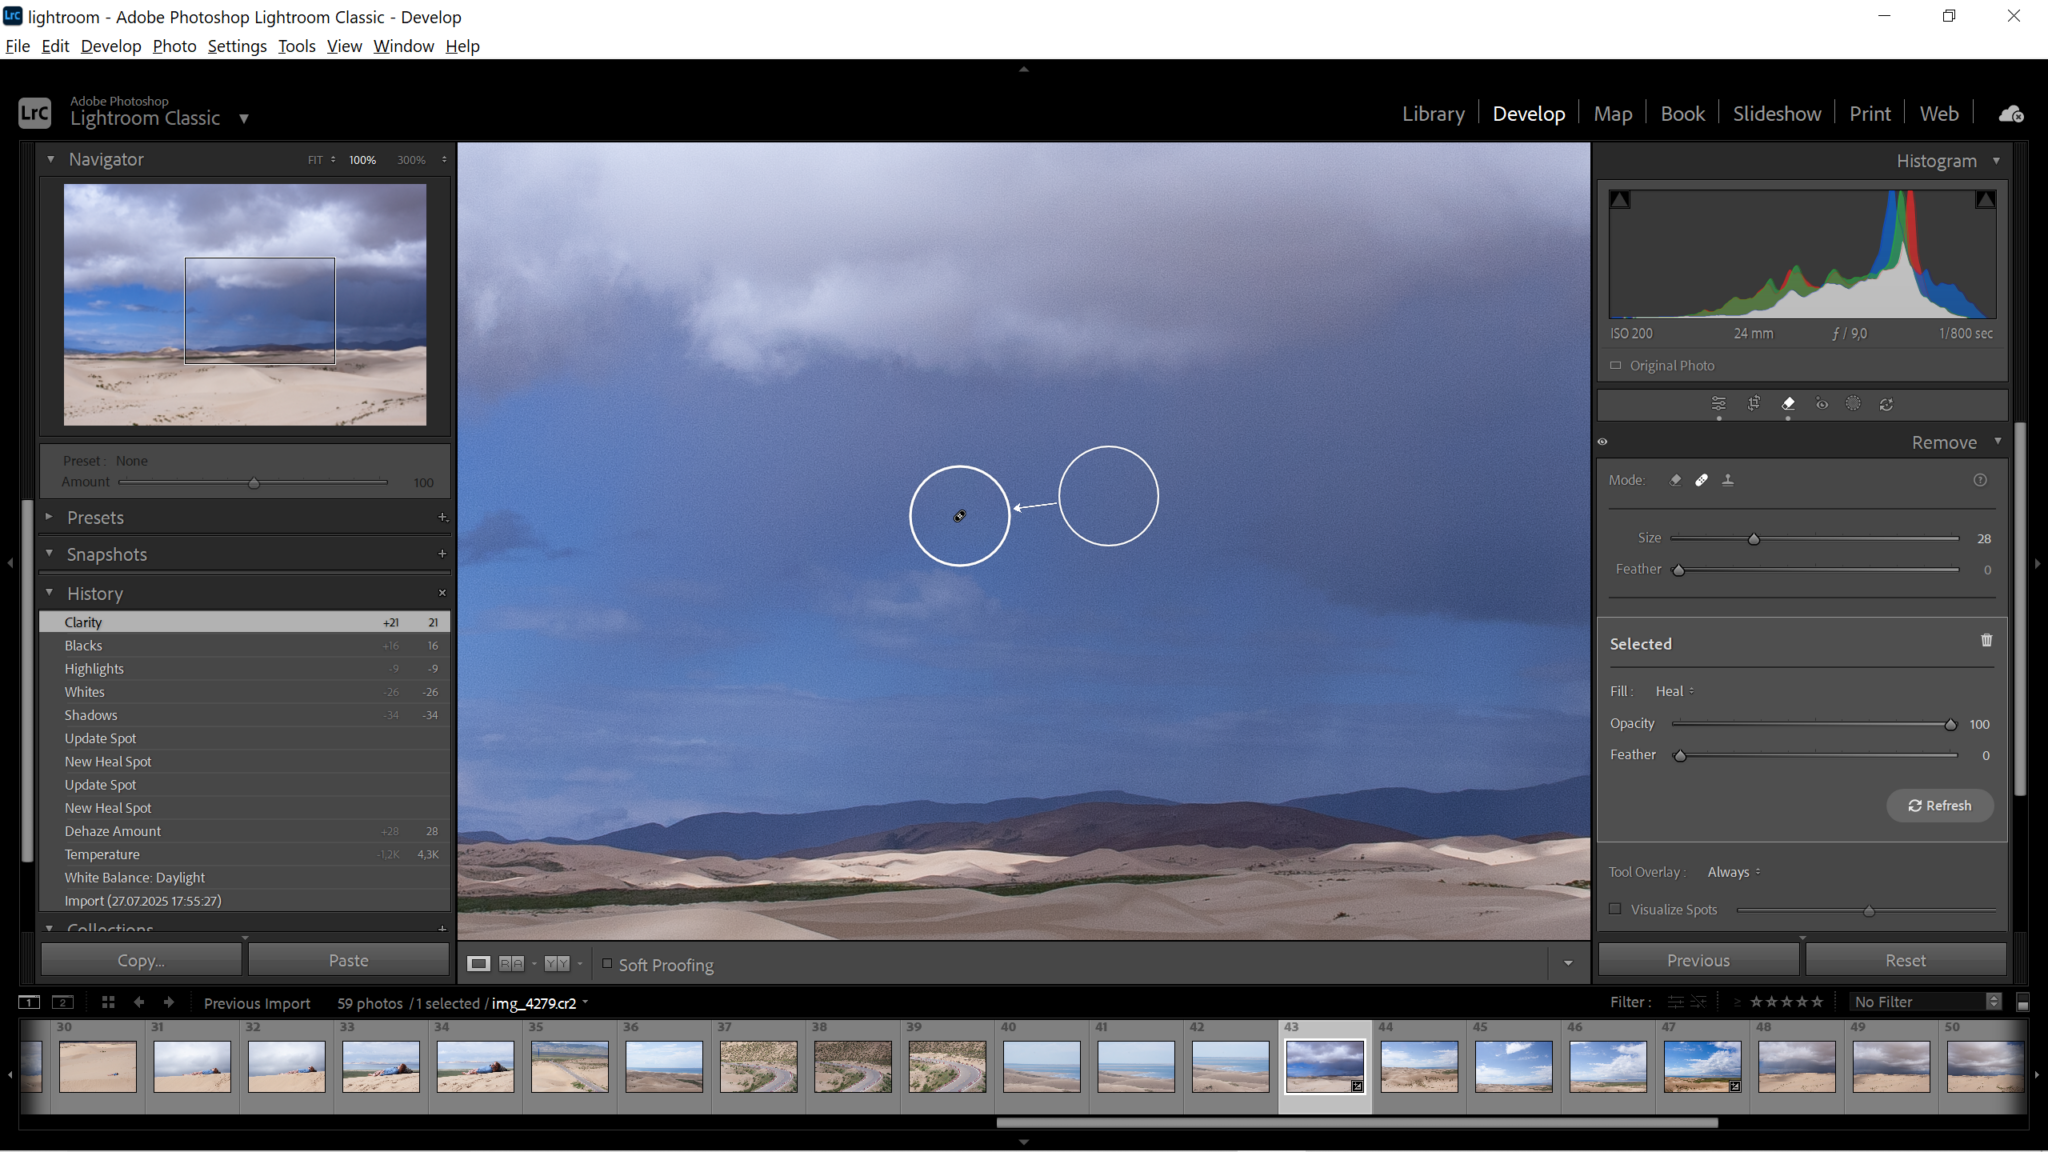Image resolution: width=2048 pixels, height=1152 pixels.
Task: Click the Refresh button
Action: [1938, 805]
